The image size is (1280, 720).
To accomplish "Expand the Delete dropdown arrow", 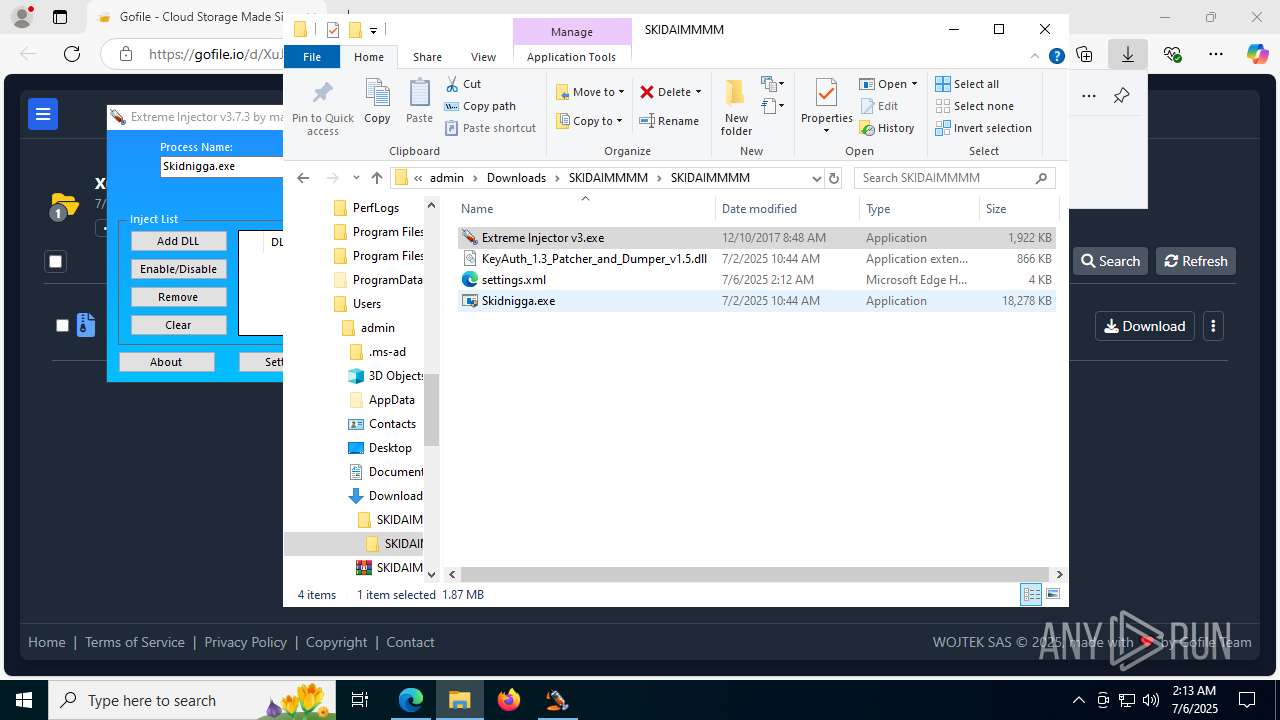I will coord(698,92).
